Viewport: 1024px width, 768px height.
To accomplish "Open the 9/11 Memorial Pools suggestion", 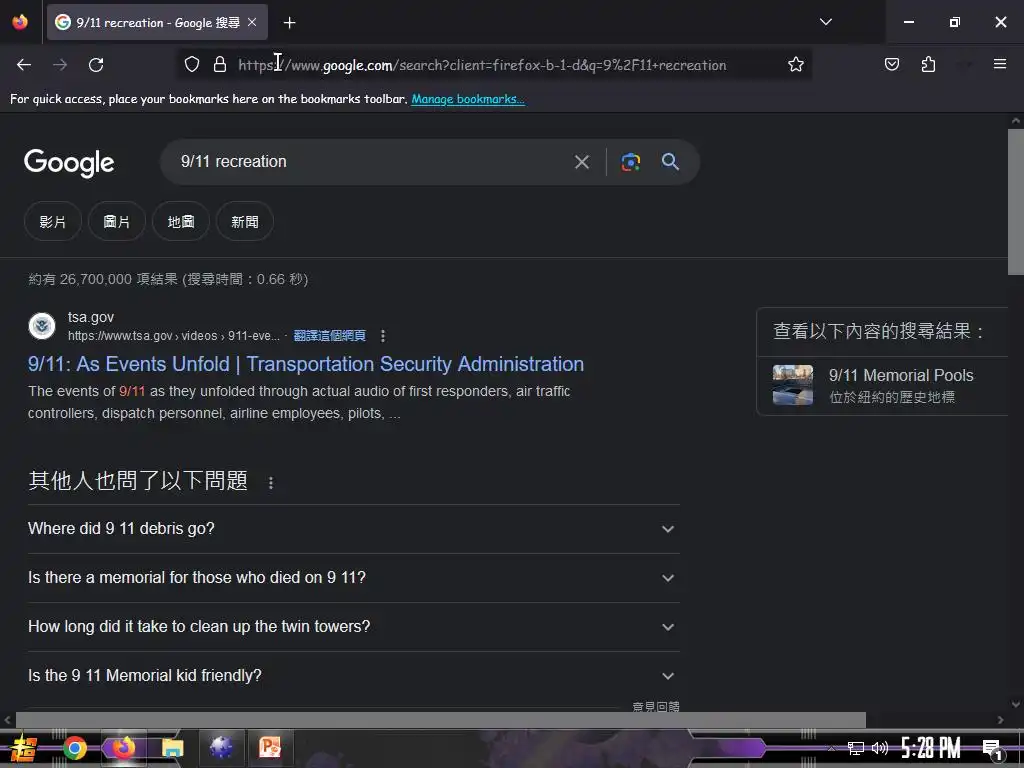I will tap(882, 385).
